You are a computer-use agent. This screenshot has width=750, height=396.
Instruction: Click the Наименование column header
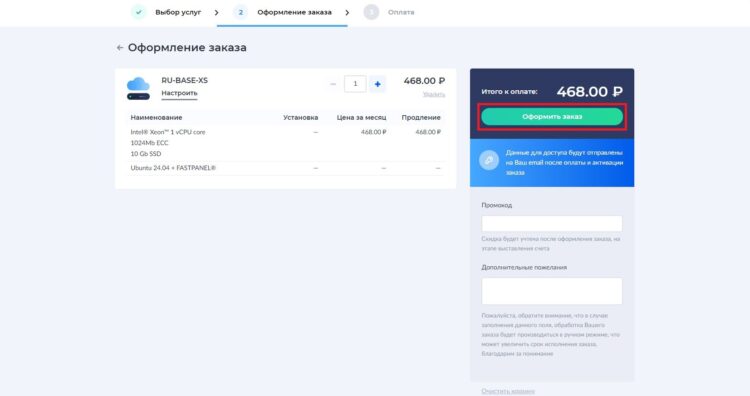(156, 118)
